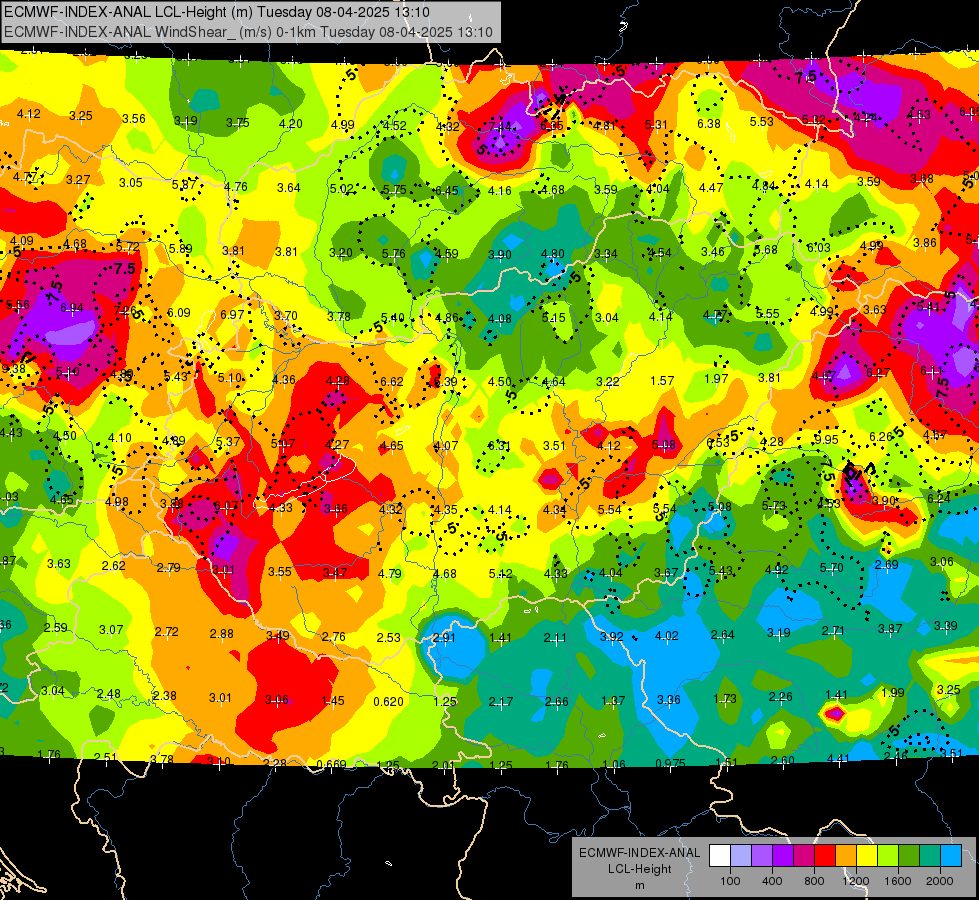Screen dimensions: 979x900
Task: Click the '2000' legend scale label
Action: 940,881
